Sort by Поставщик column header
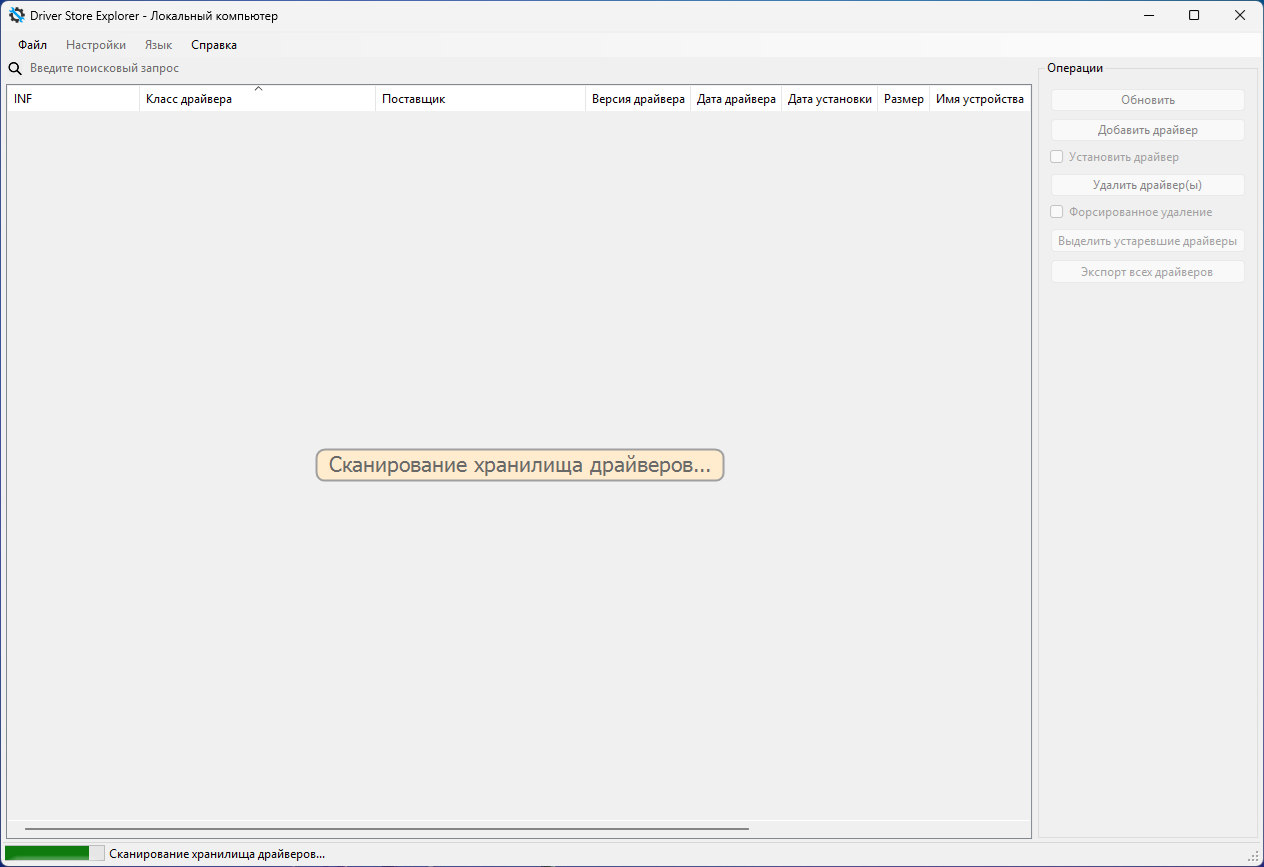The height and width of the screenshot is (867, 1264). point(480,99)
